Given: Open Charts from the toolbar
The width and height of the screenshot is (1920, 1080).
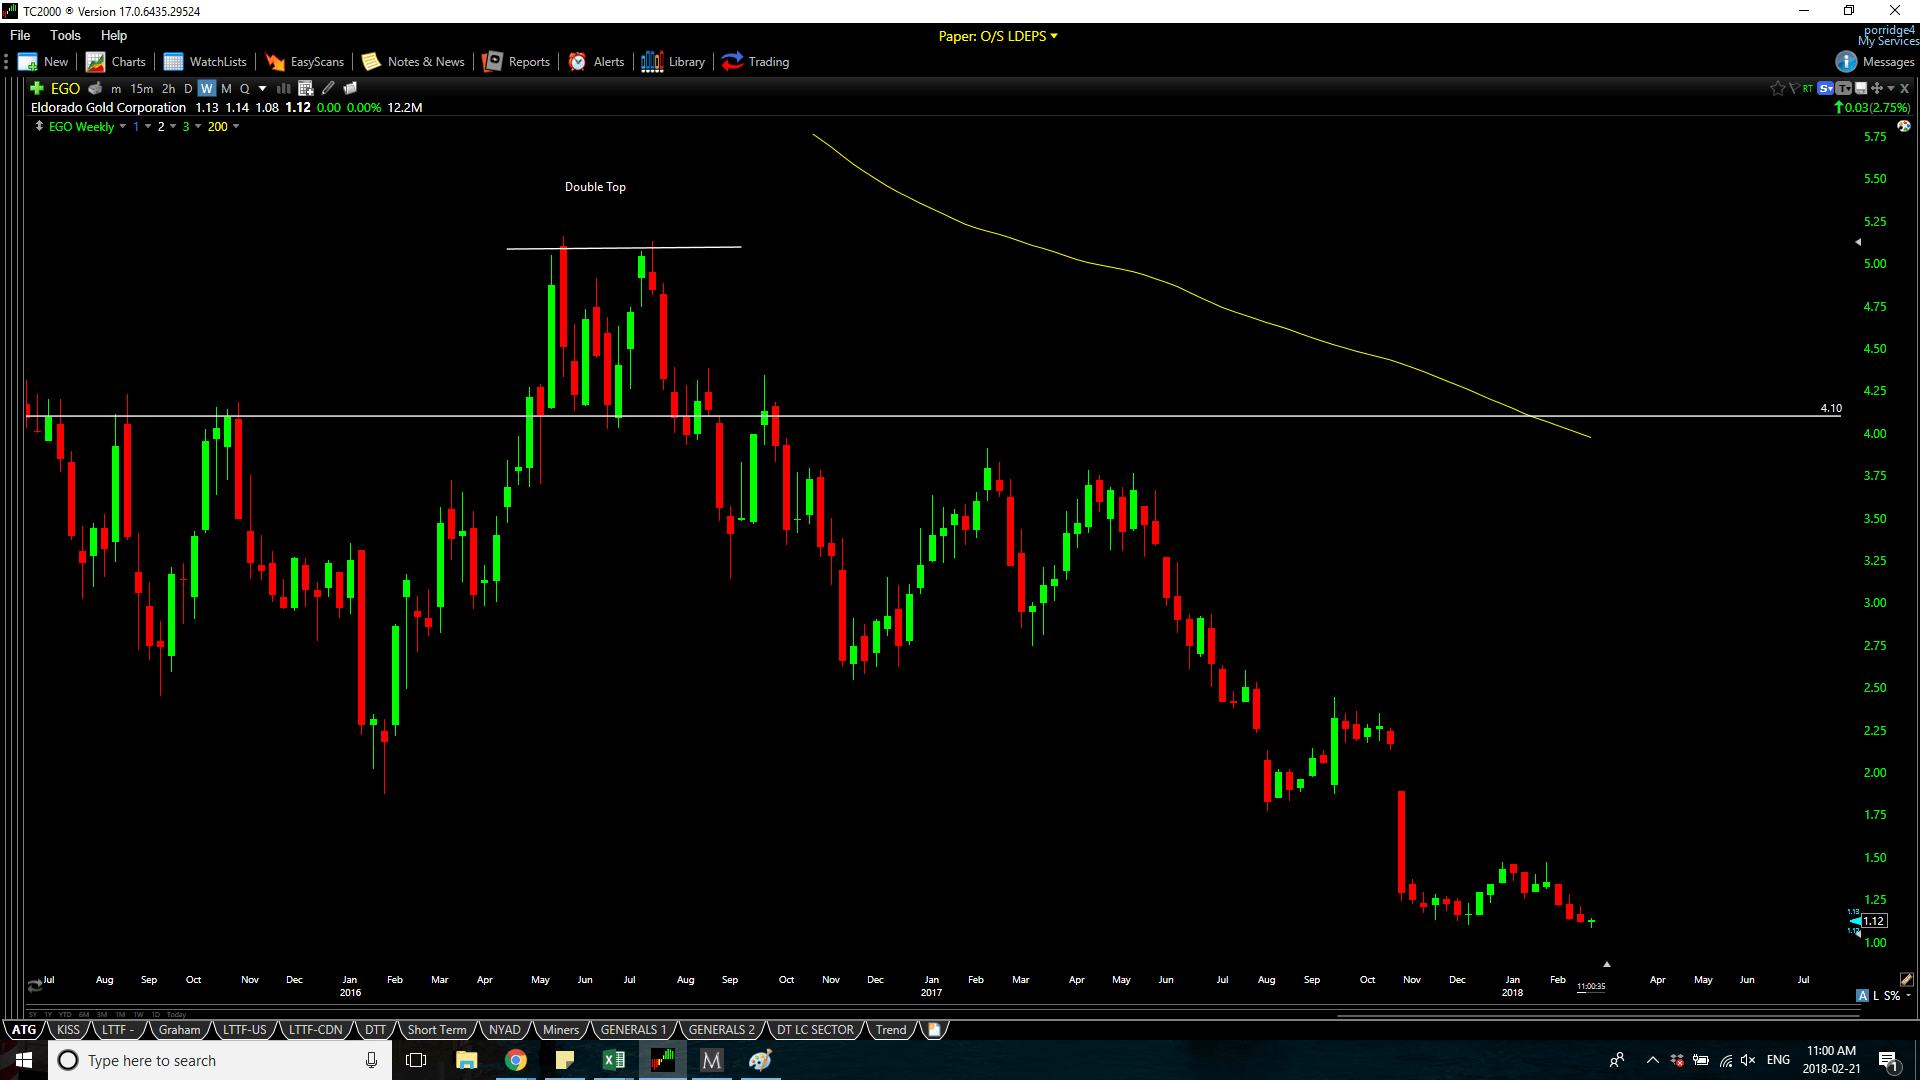Looking at the screenshot, I should (116, 62).
